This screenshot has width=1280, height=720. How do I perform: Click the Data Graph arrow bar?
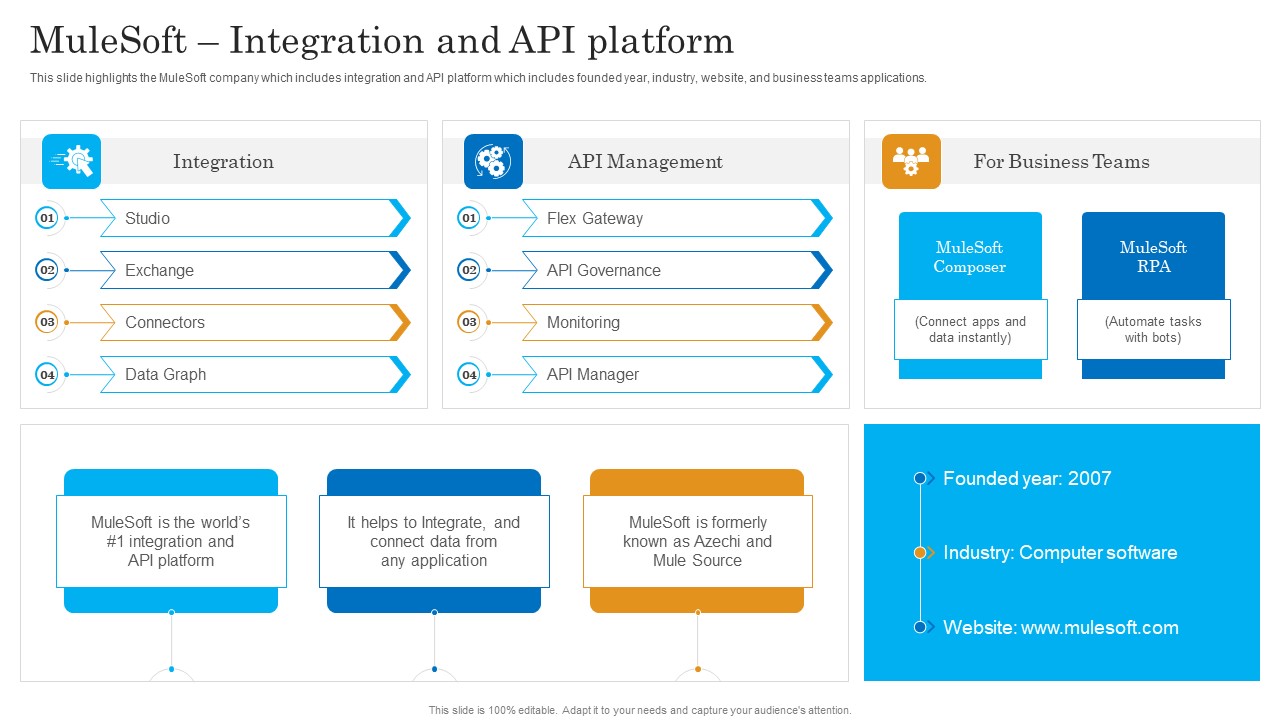(255, 374)
